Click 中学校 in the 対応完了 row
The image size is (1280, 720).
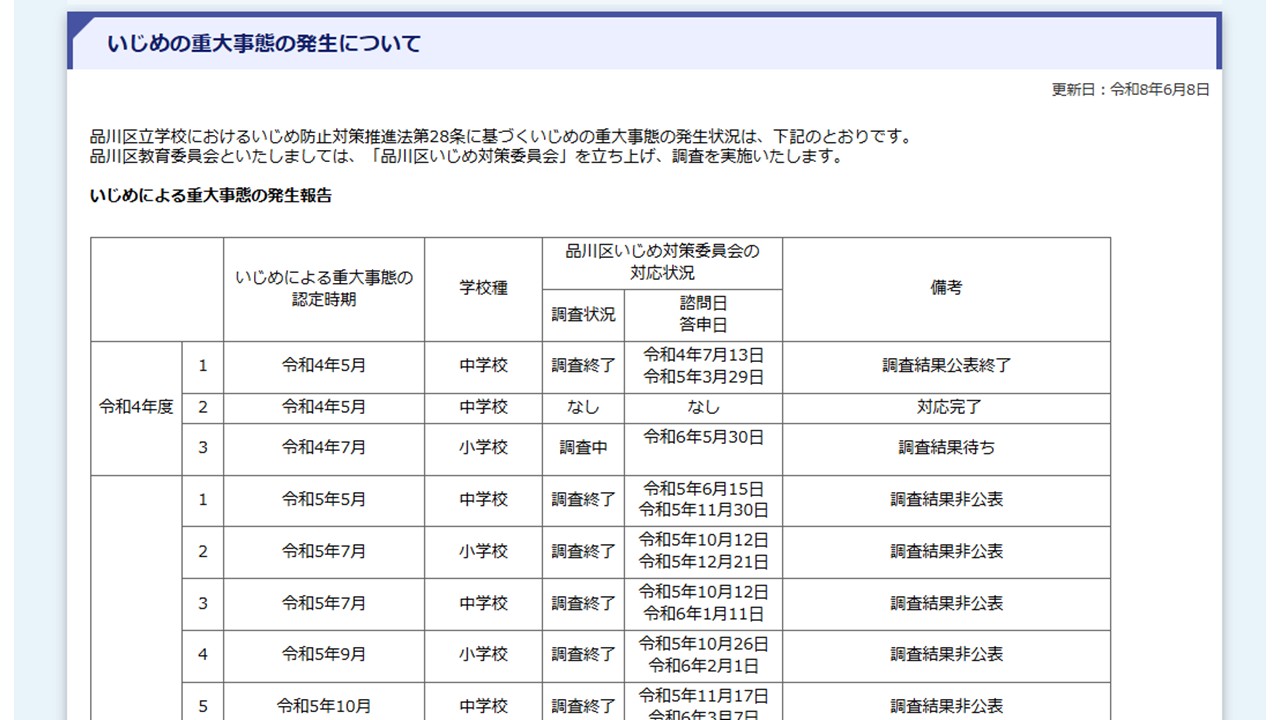coord(484,407)
